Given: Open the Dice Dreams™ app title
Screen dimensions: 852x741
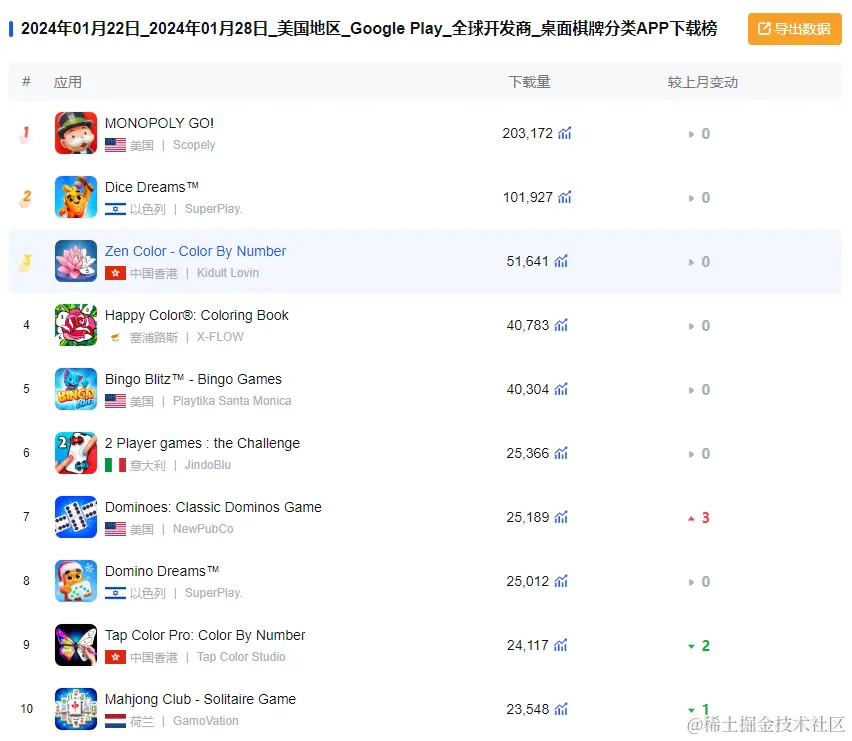Looking at the screenshot, I should pyautogui.click(x=152, y=187).
